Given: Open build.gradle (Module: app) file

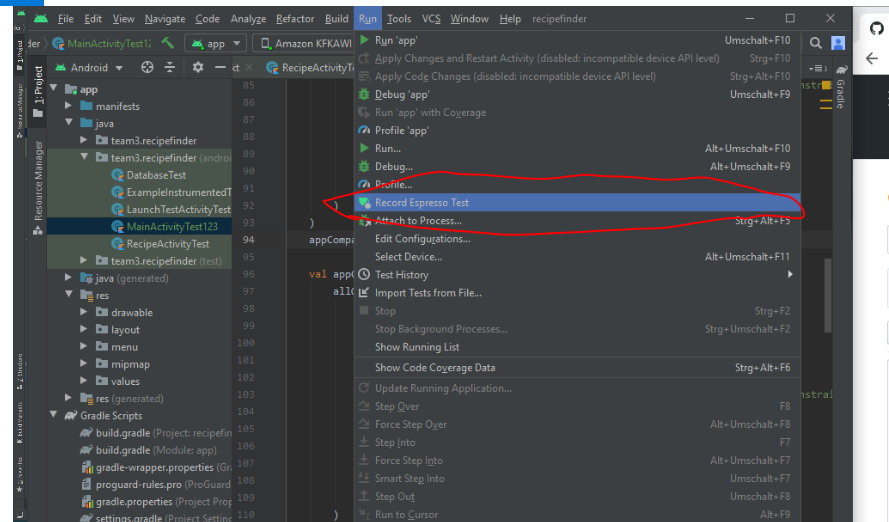Looking at the screenshot, I should 156,450.
